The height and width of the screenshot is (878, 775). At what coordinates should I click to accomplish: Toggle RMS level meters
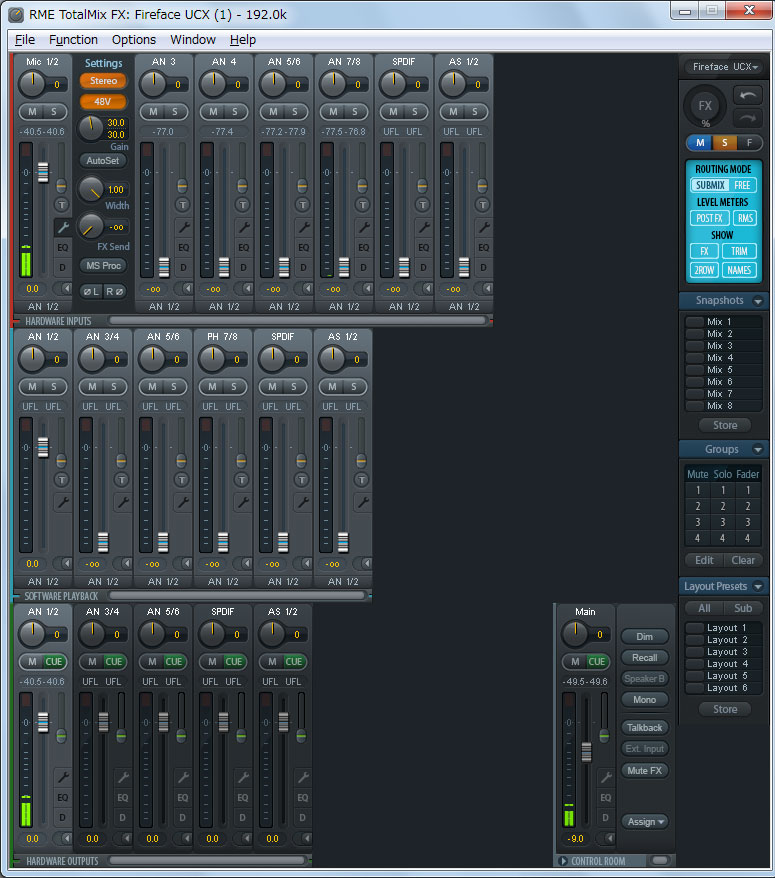tap(745, 218)
